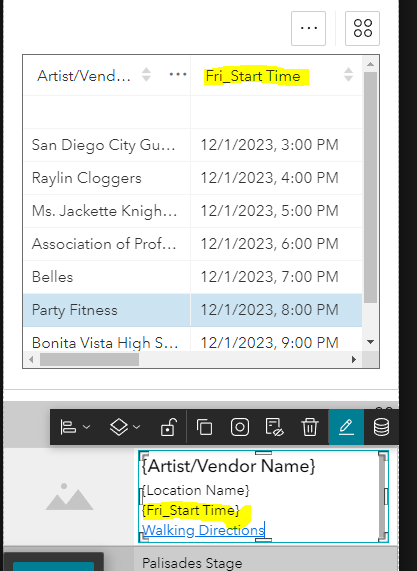Open the align dropdown in the toolbar
The height and width of the screenshot is (571, 417).
coord(75,426)
